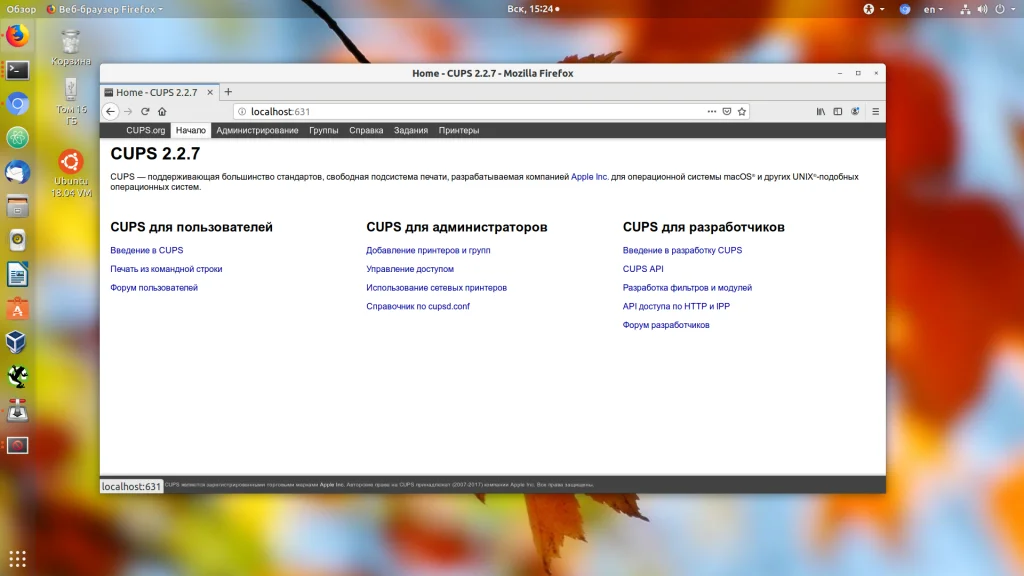
Task: Open LibreOffice Writer in dock
Action: click(18, 275)
